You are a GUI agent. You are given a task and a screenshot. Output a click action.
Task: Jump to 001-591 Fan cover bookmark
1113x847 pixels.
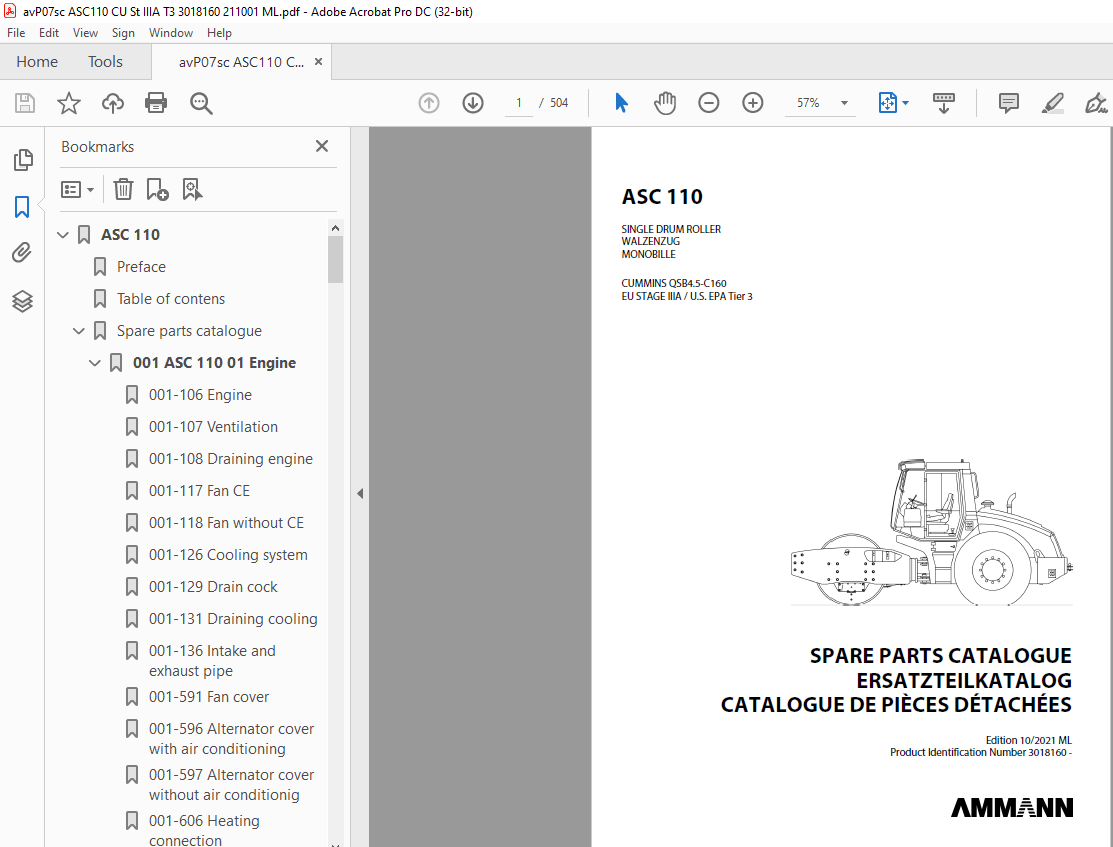coord(209,697)
